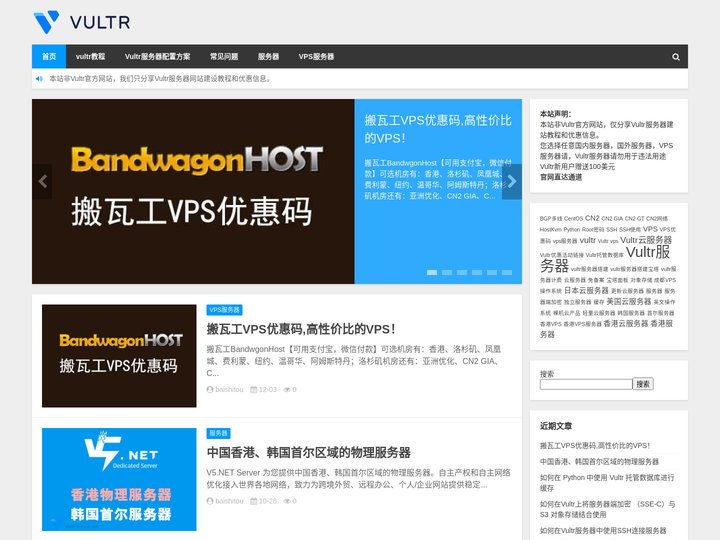Viewport: 720px width, 540px height.
Task: Open article 中国香港、韩国首尔区域的物理服务器 title
Action: coord(309,453)
